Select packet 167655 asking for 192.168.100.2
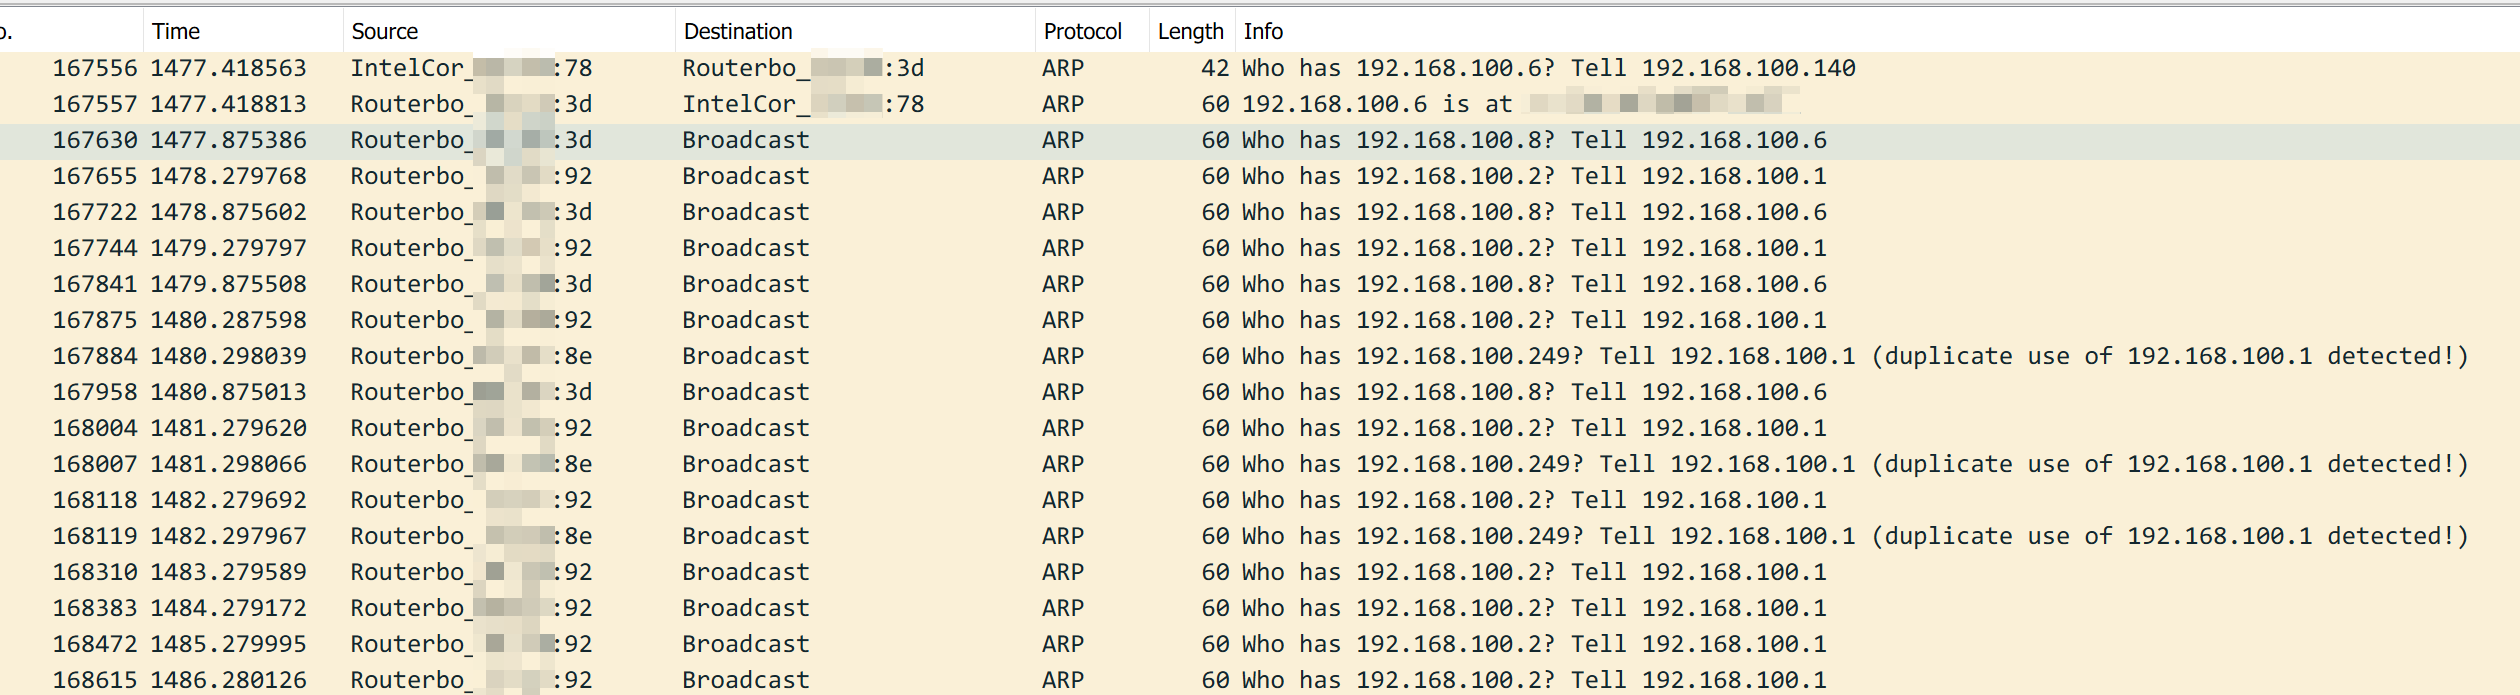This screenshot has height=695, width=2520. click(x=95, y=176)
